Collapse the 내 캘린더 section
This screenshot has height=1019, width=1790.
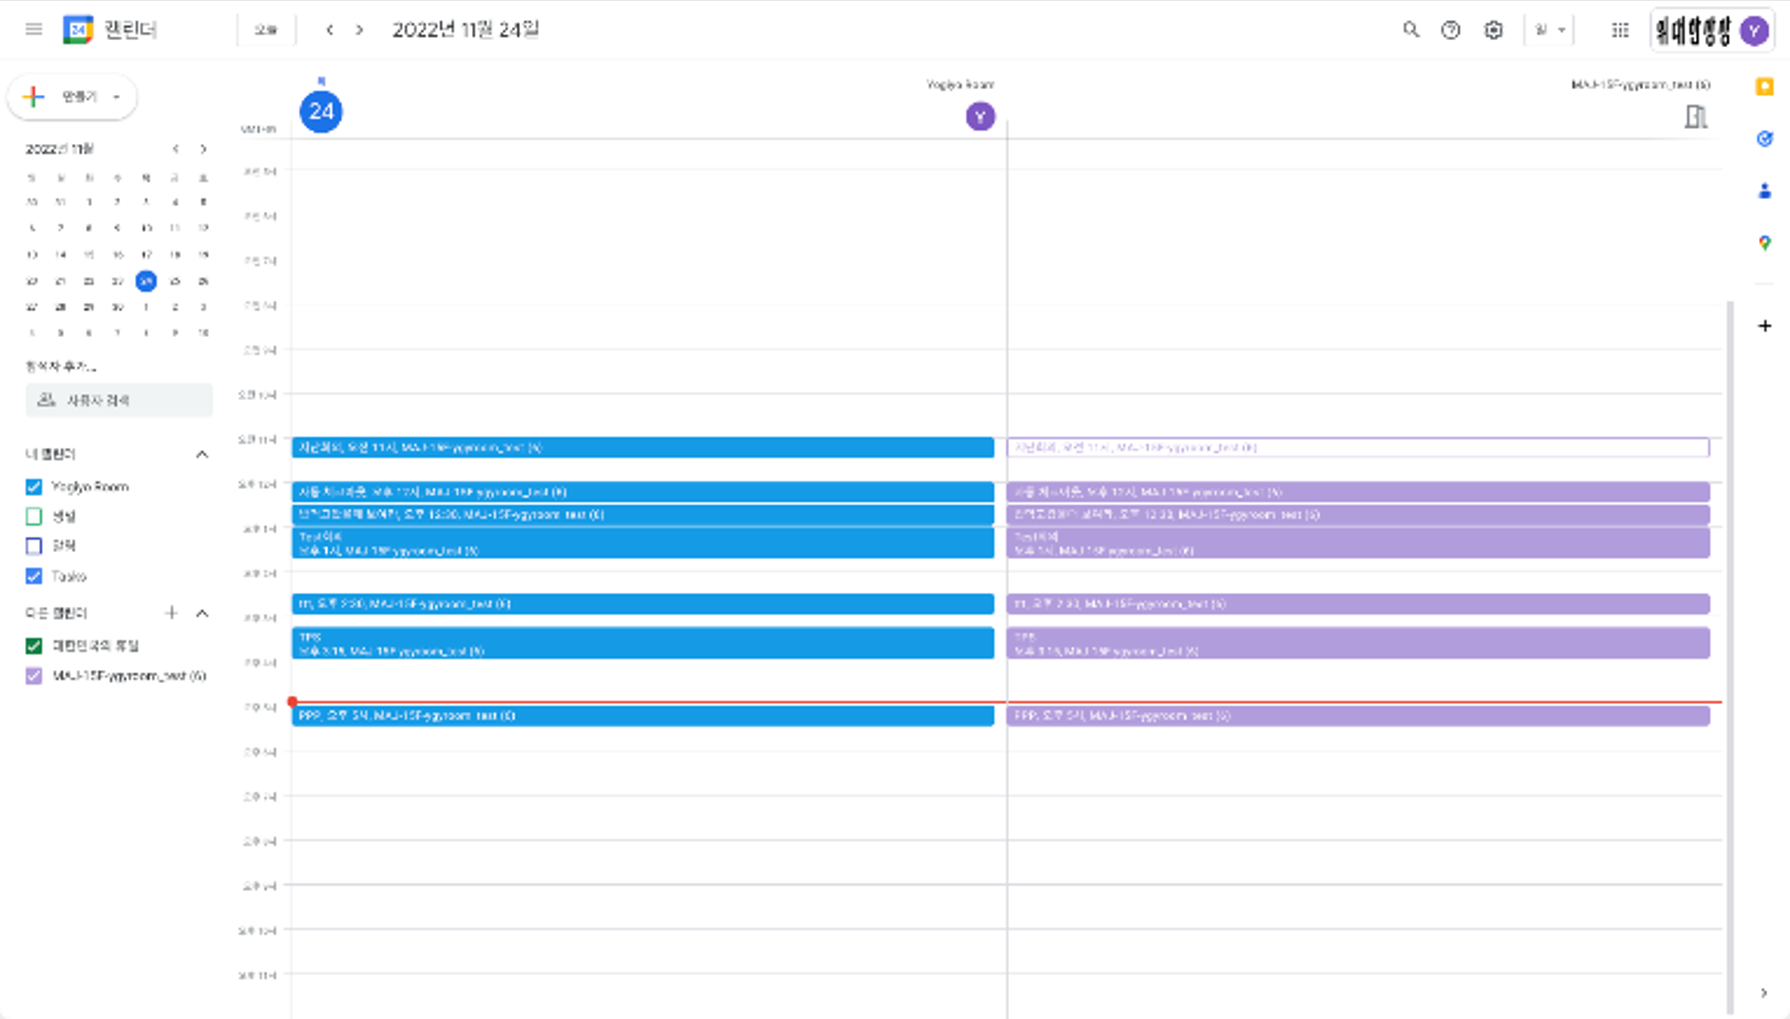pyautogui.click(x=202, y=454)
